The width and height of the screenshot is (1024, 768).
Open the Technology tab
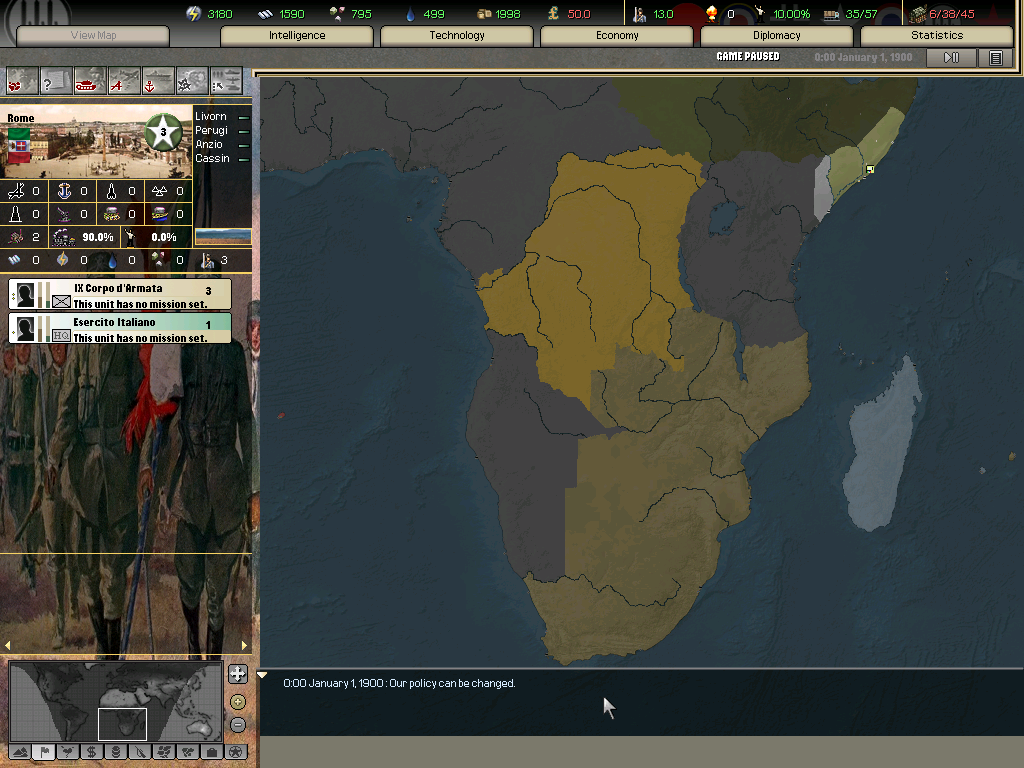click(x=457, y=36)
